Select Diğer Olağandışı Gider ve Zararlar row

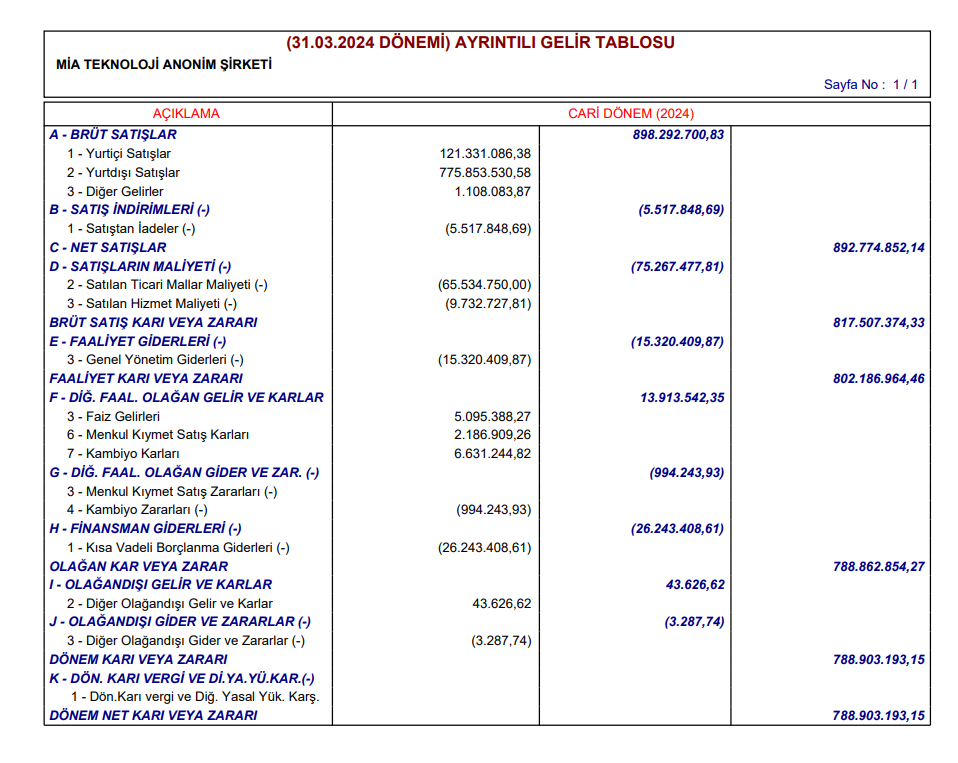coord(186,641)
